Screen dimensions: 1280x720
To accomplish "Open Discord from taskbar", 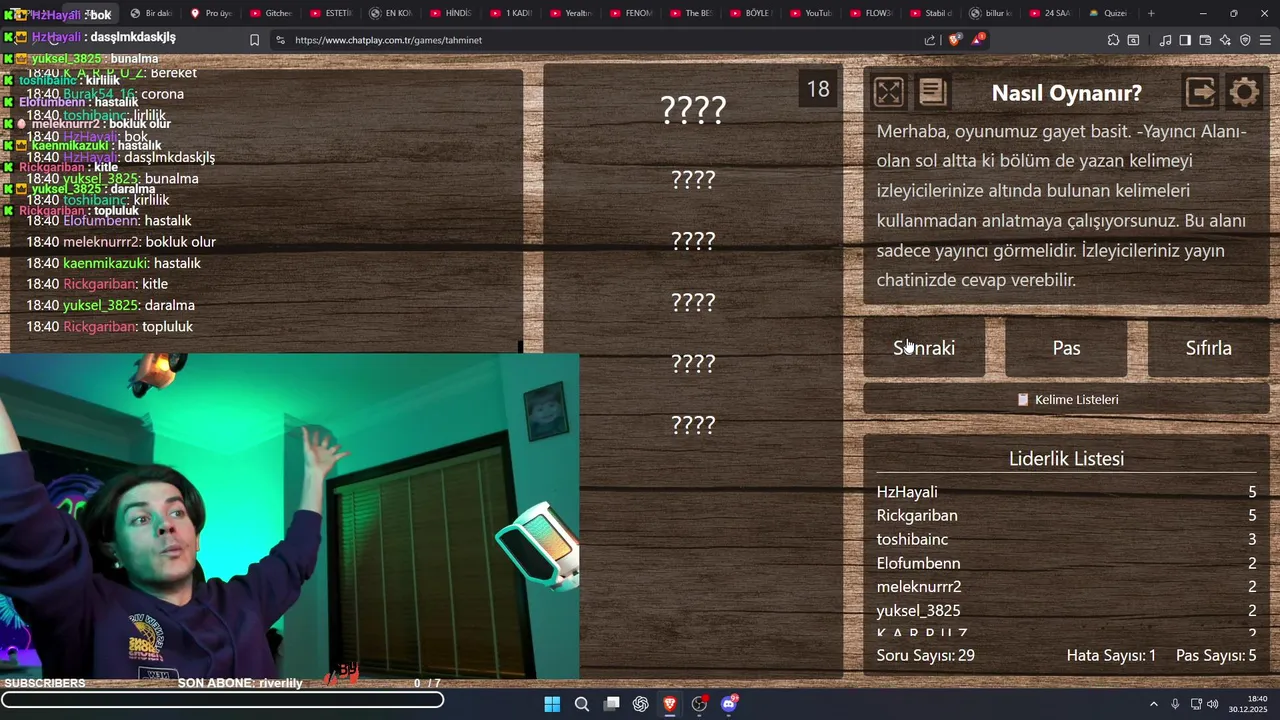I will click(x=729, y=704).
